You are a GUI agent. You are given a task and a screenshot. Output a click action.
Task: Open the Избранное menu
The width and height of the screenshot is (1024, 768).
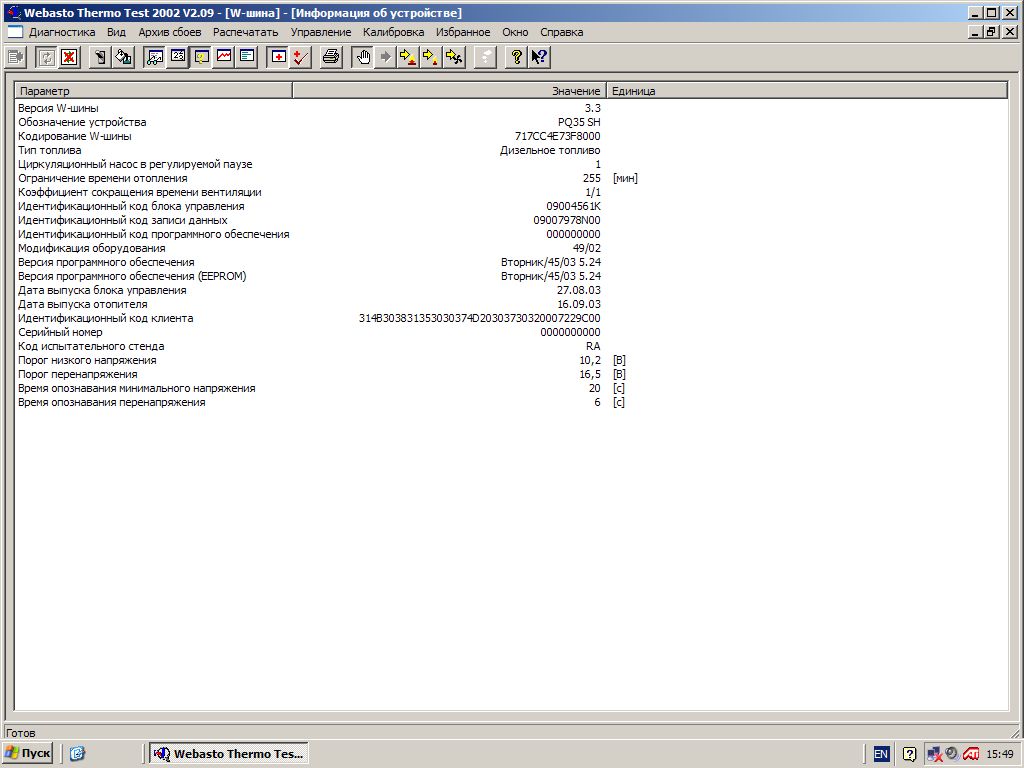[x=463, y=32]
